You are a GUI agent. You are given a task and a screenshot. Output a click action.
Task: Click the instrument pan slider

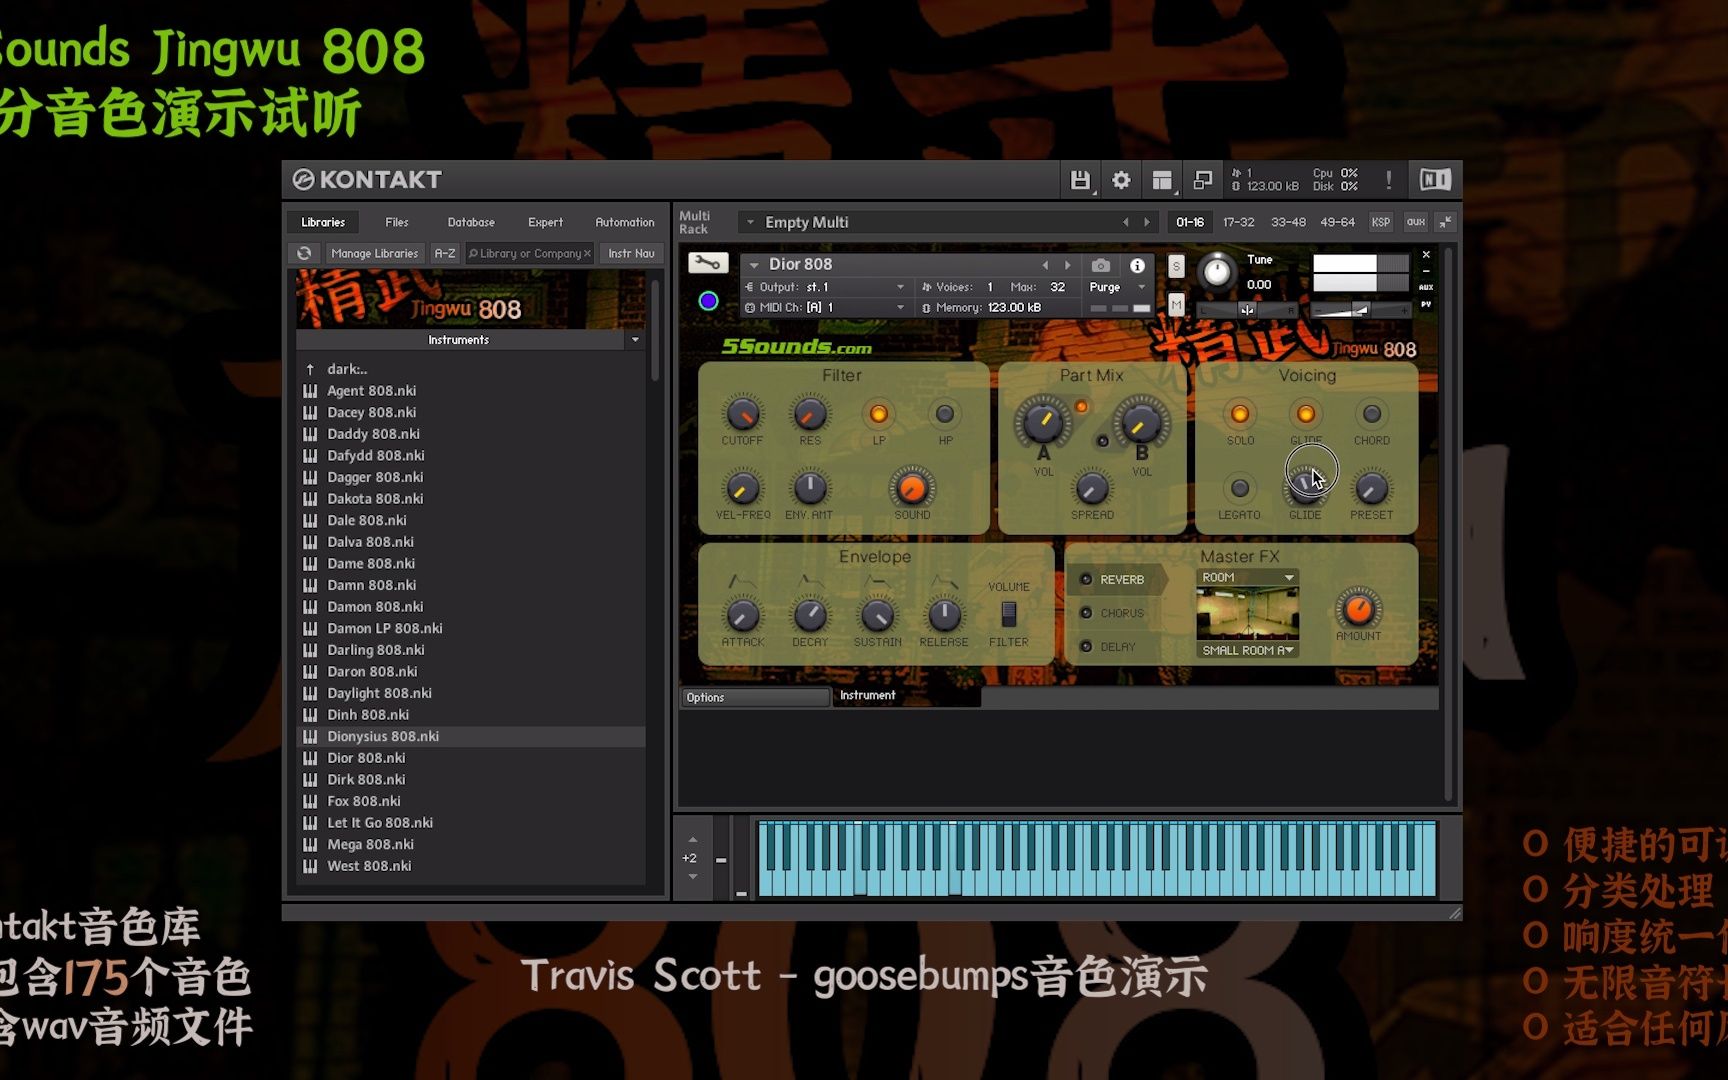click(x=1248, y=310)
